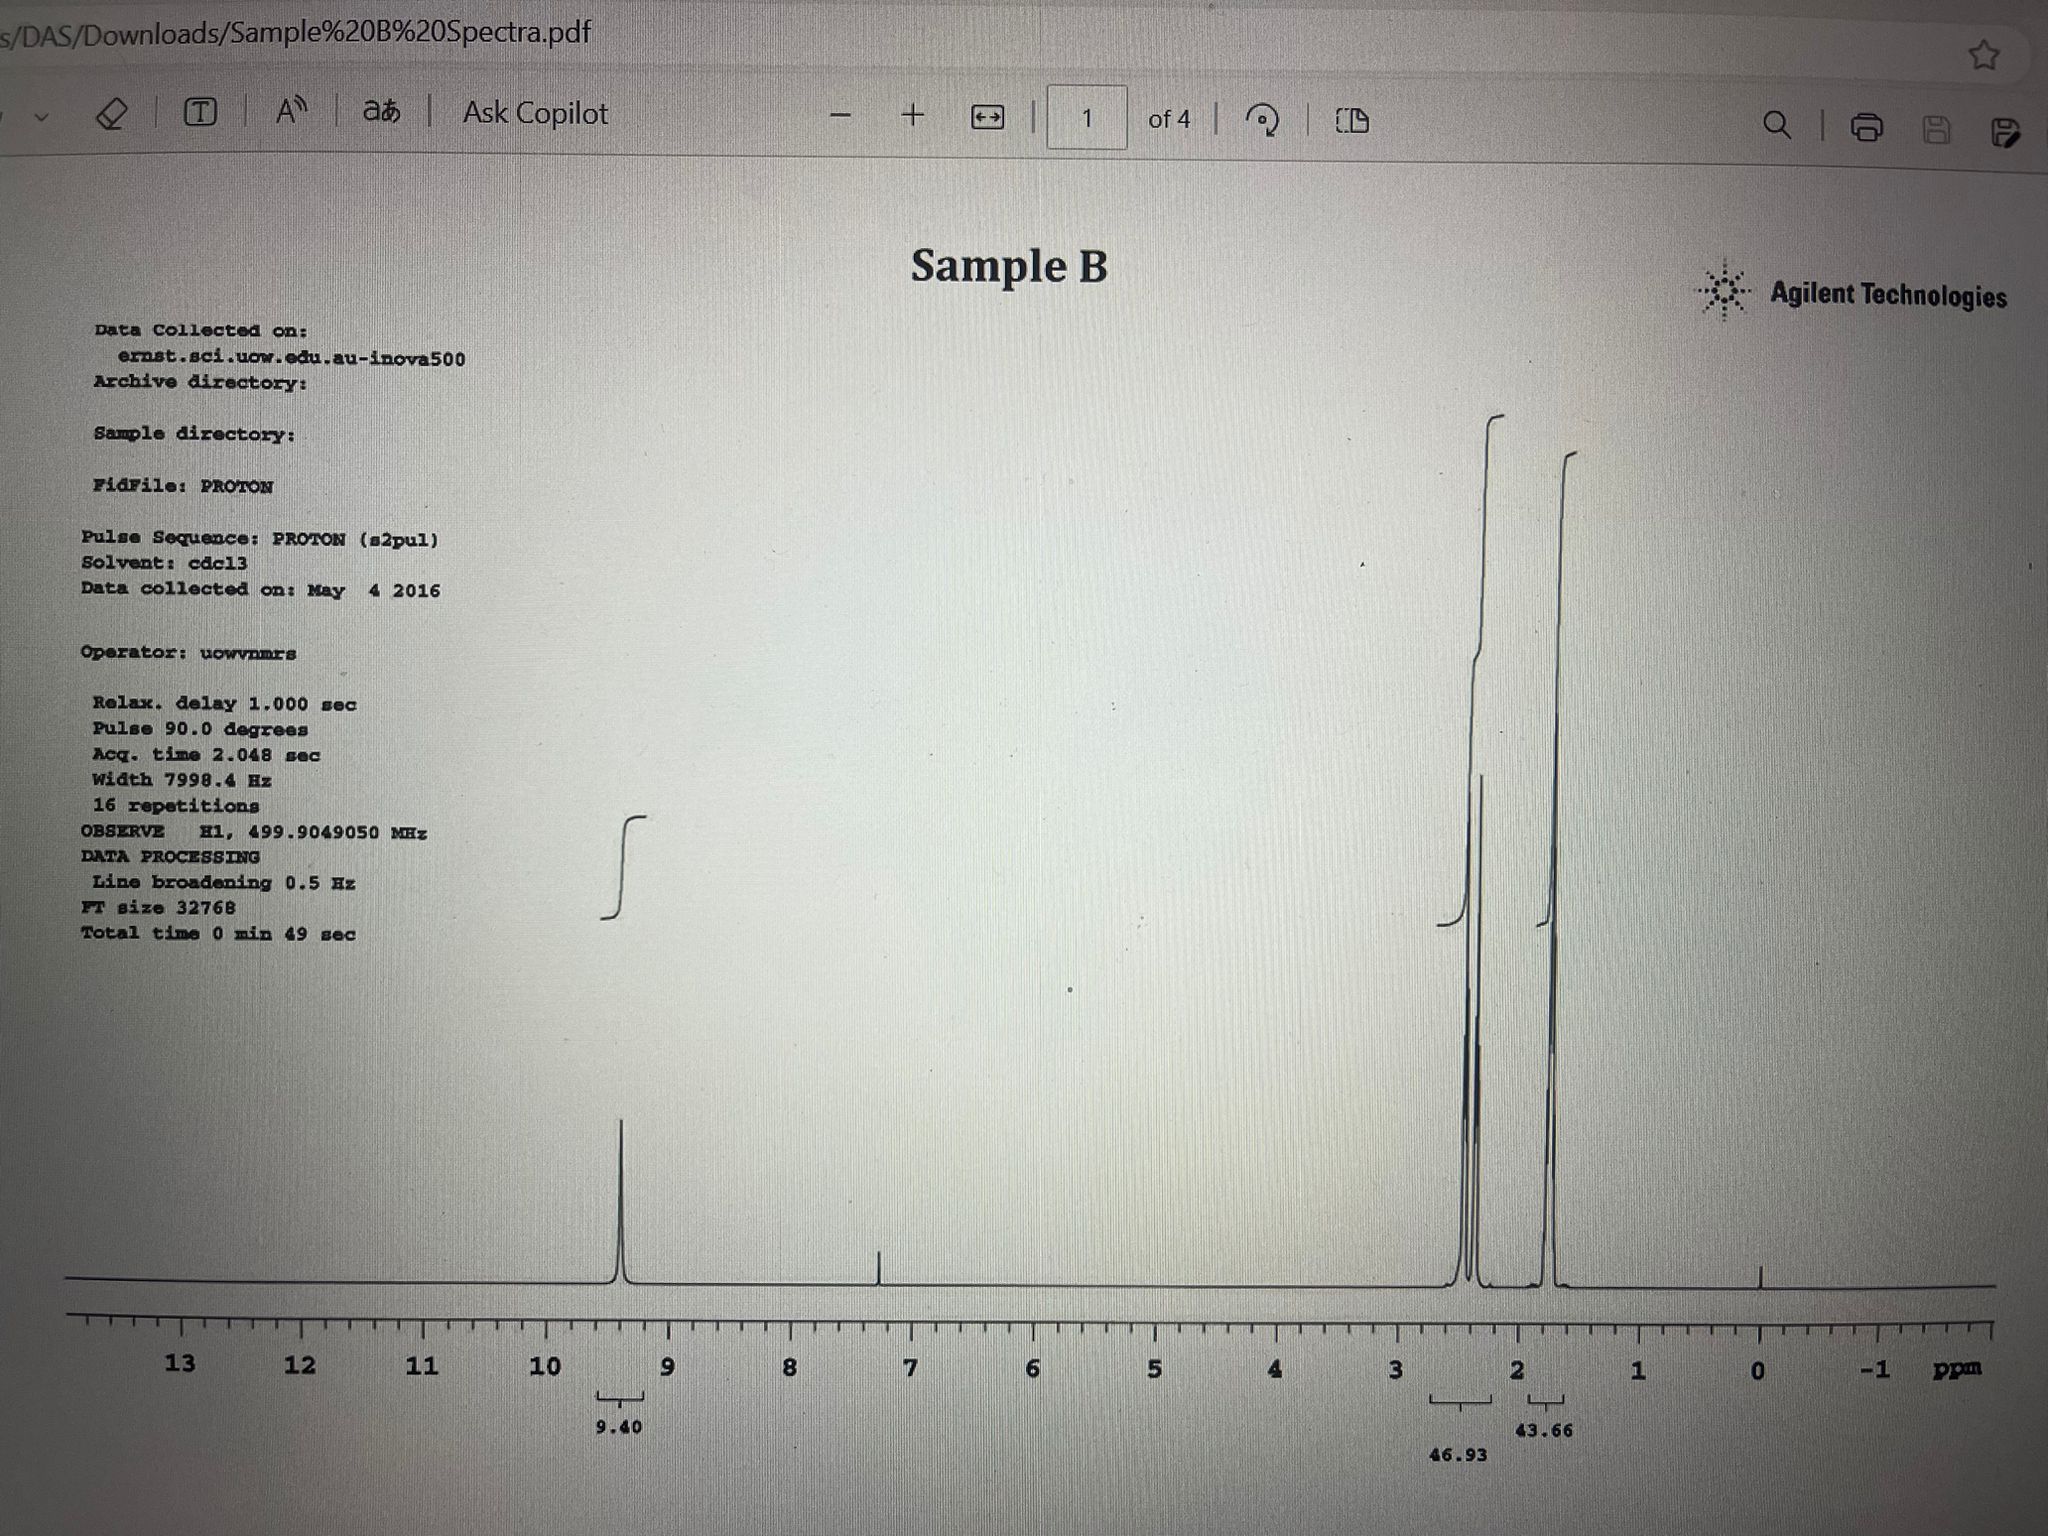2048x1536 pixels.
Task: Click the page number input field
Action: tap(1088, 120)
